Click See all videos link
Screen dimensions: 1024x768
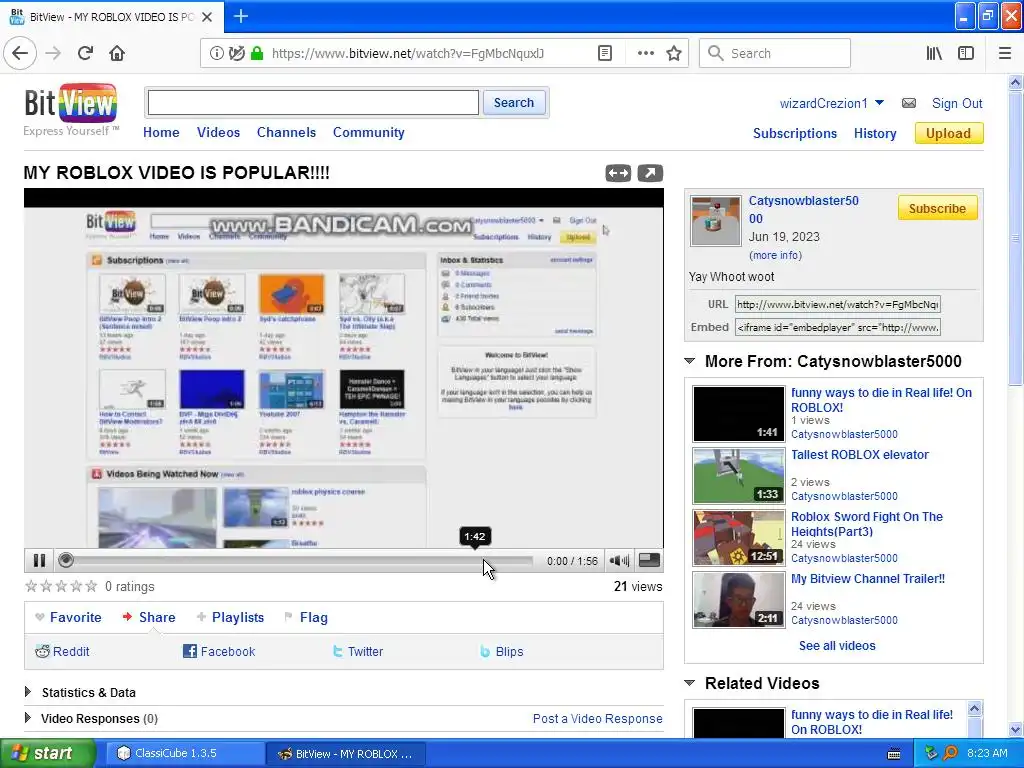(837, 645)
